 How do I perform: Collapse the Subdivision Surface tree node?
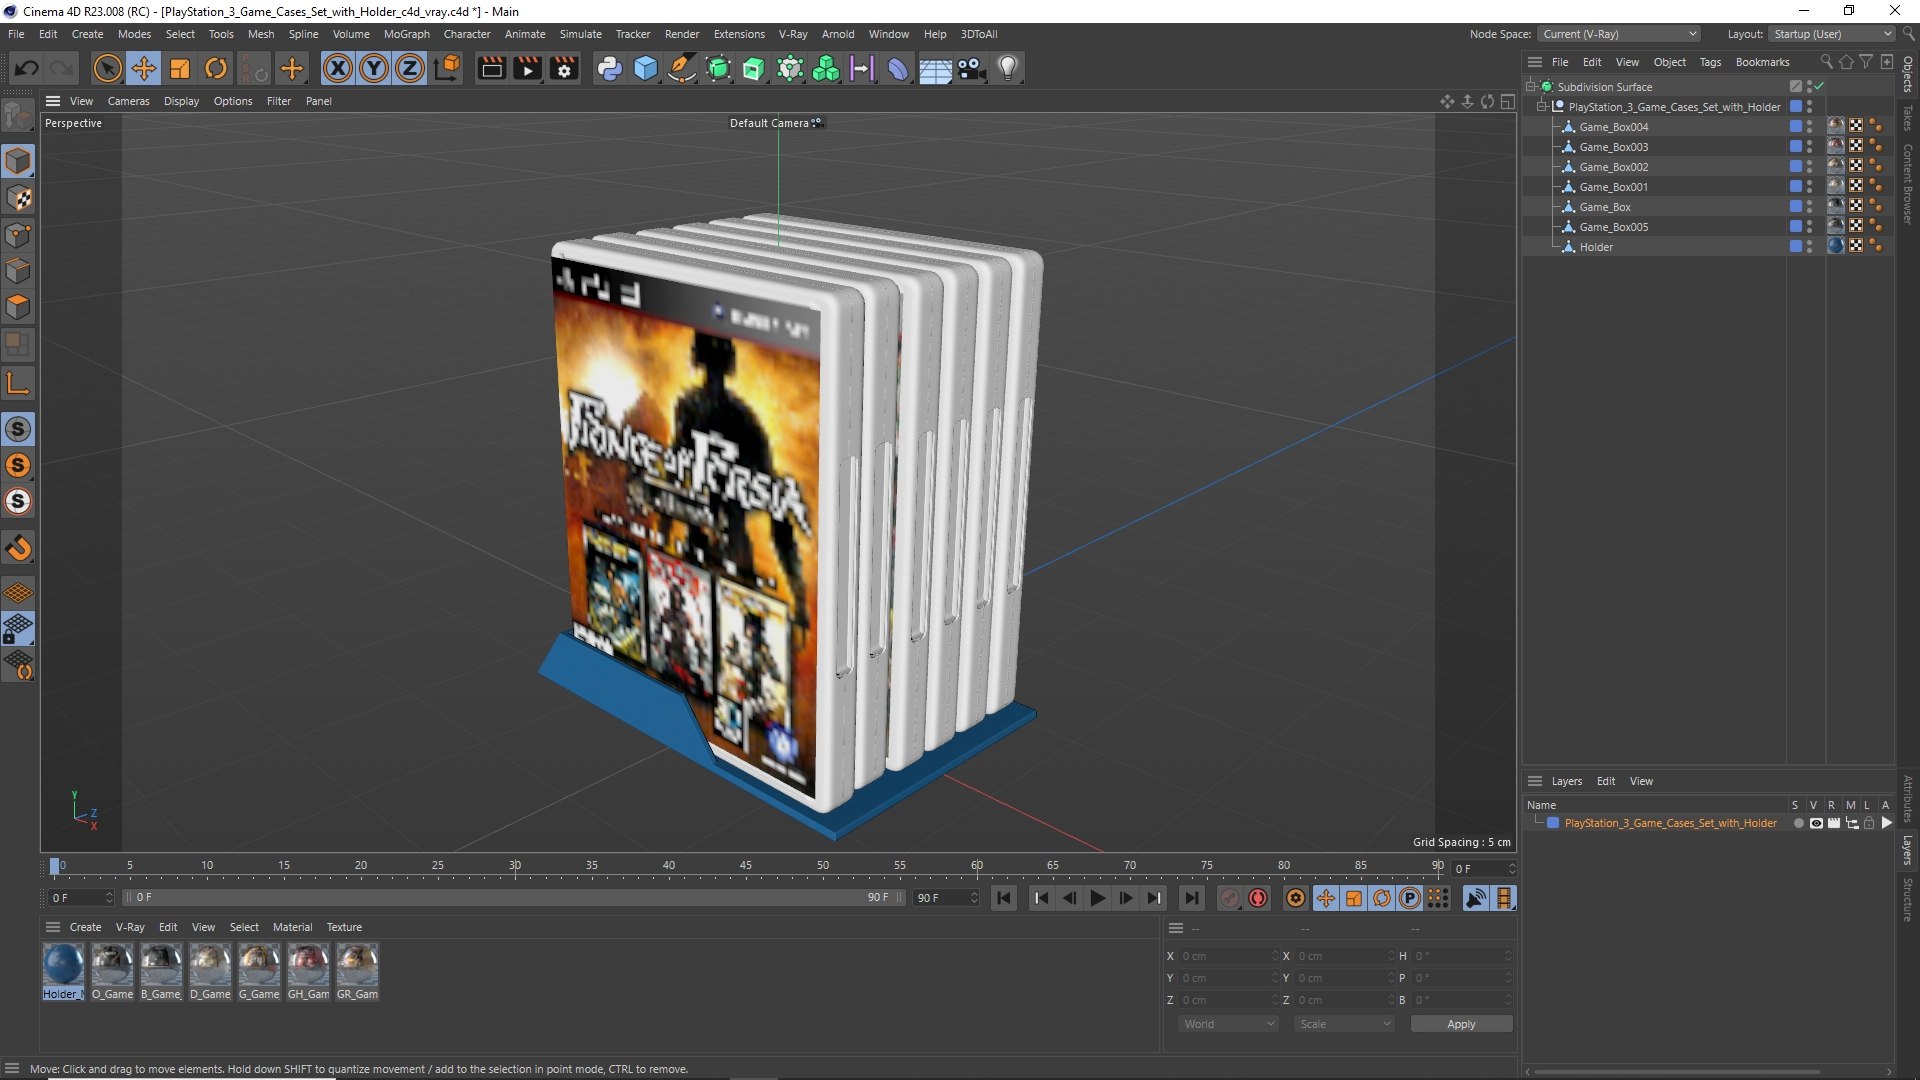tap(1530, 87)
